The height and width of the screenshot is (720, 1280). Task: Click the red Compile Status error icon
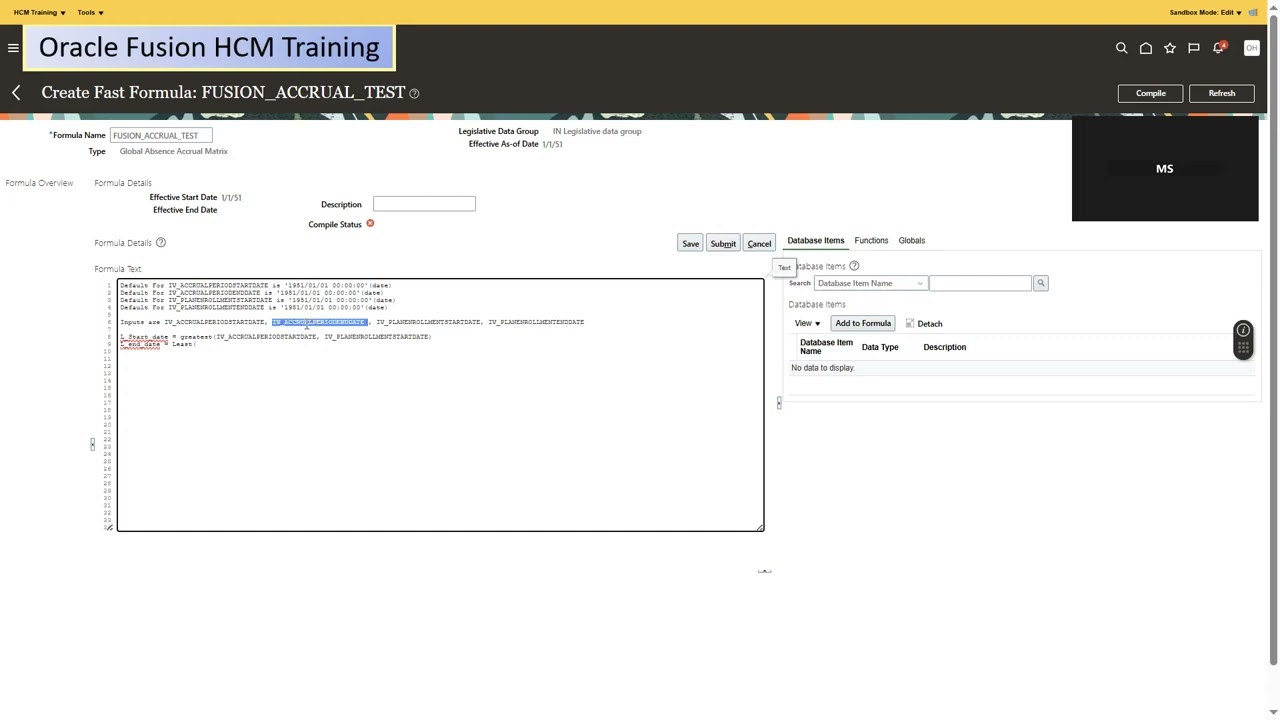[370, 224]
